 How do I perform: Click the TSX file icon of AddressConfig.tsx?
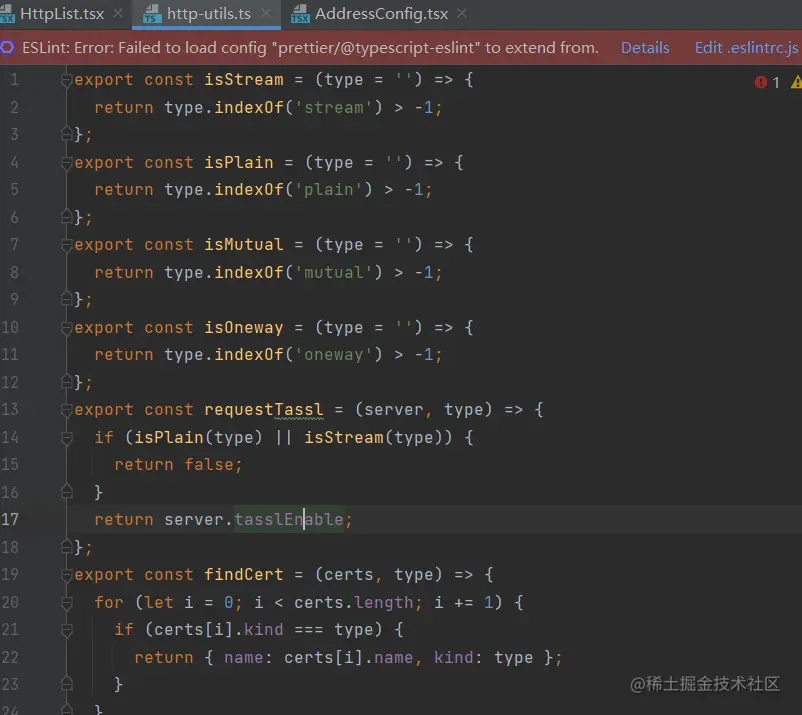(x=300, y=14)
